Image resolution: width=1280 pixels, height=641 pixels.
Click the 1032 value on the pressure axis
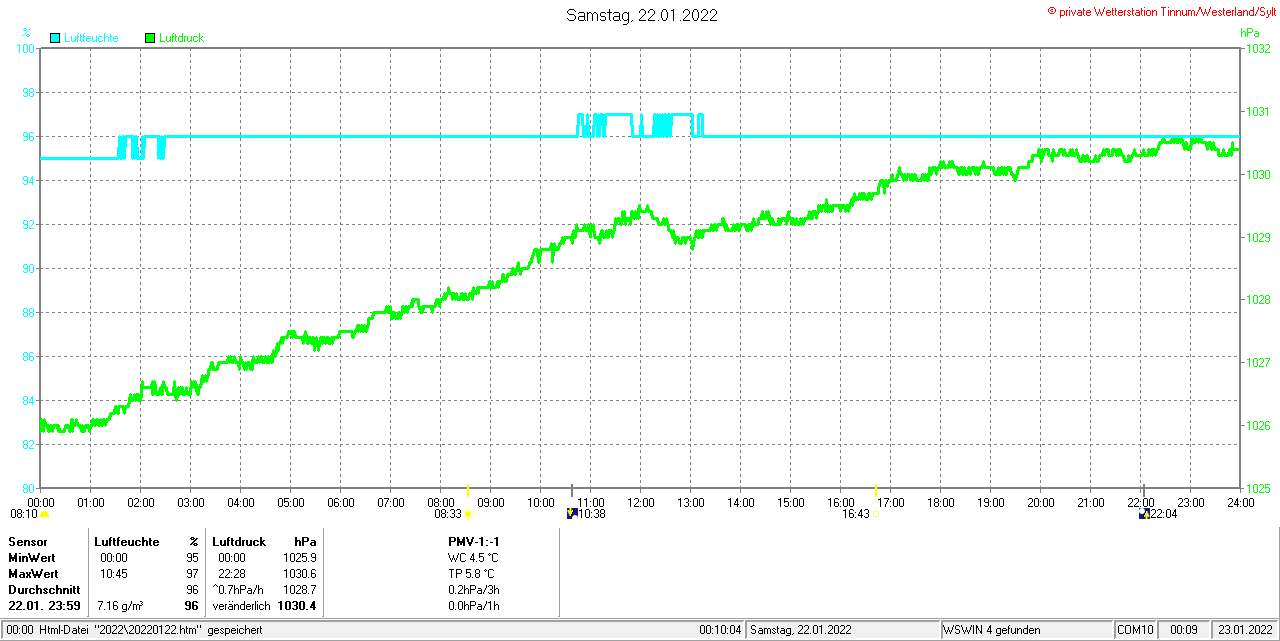point(1257,49)
